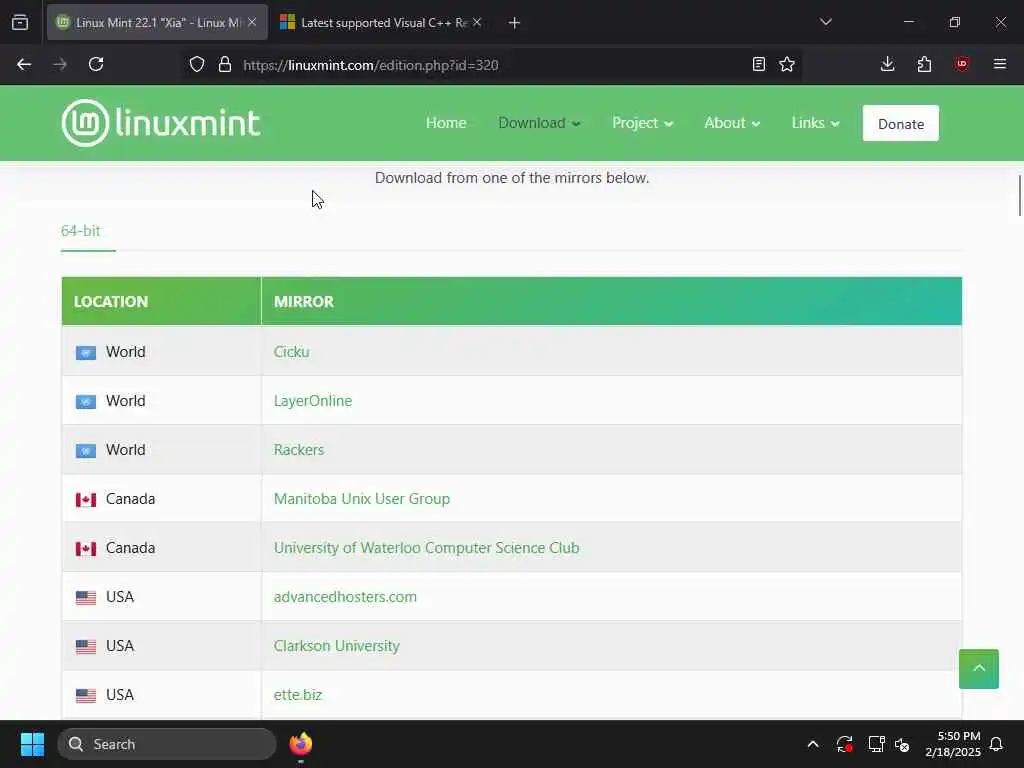Click Canada in the Manitoba row
This screenshot has height=768, width=1024.
point(131,498)
